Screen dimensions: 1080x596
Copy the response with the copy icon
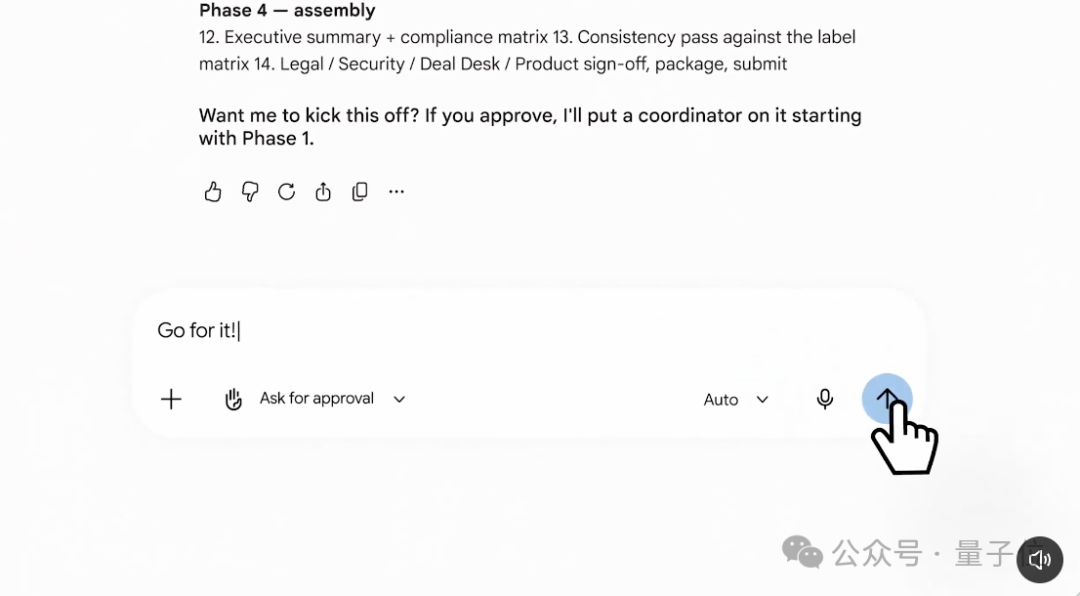coord(360,192)
